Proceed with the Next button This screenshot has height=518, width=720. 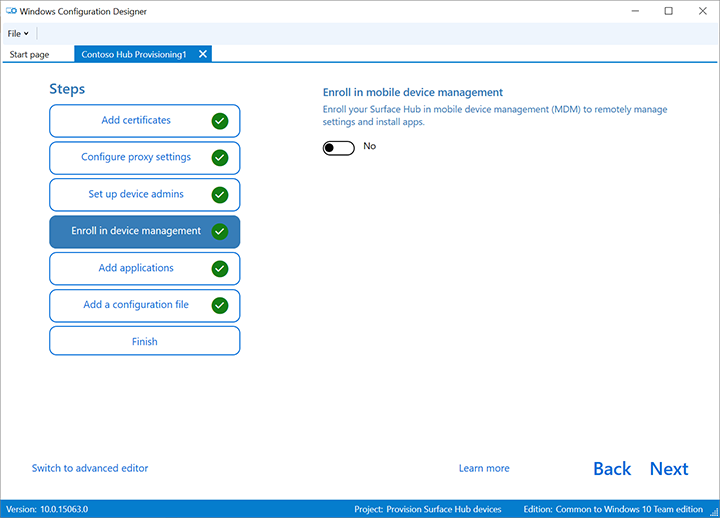pyautogui.click(x=669, y=469)
